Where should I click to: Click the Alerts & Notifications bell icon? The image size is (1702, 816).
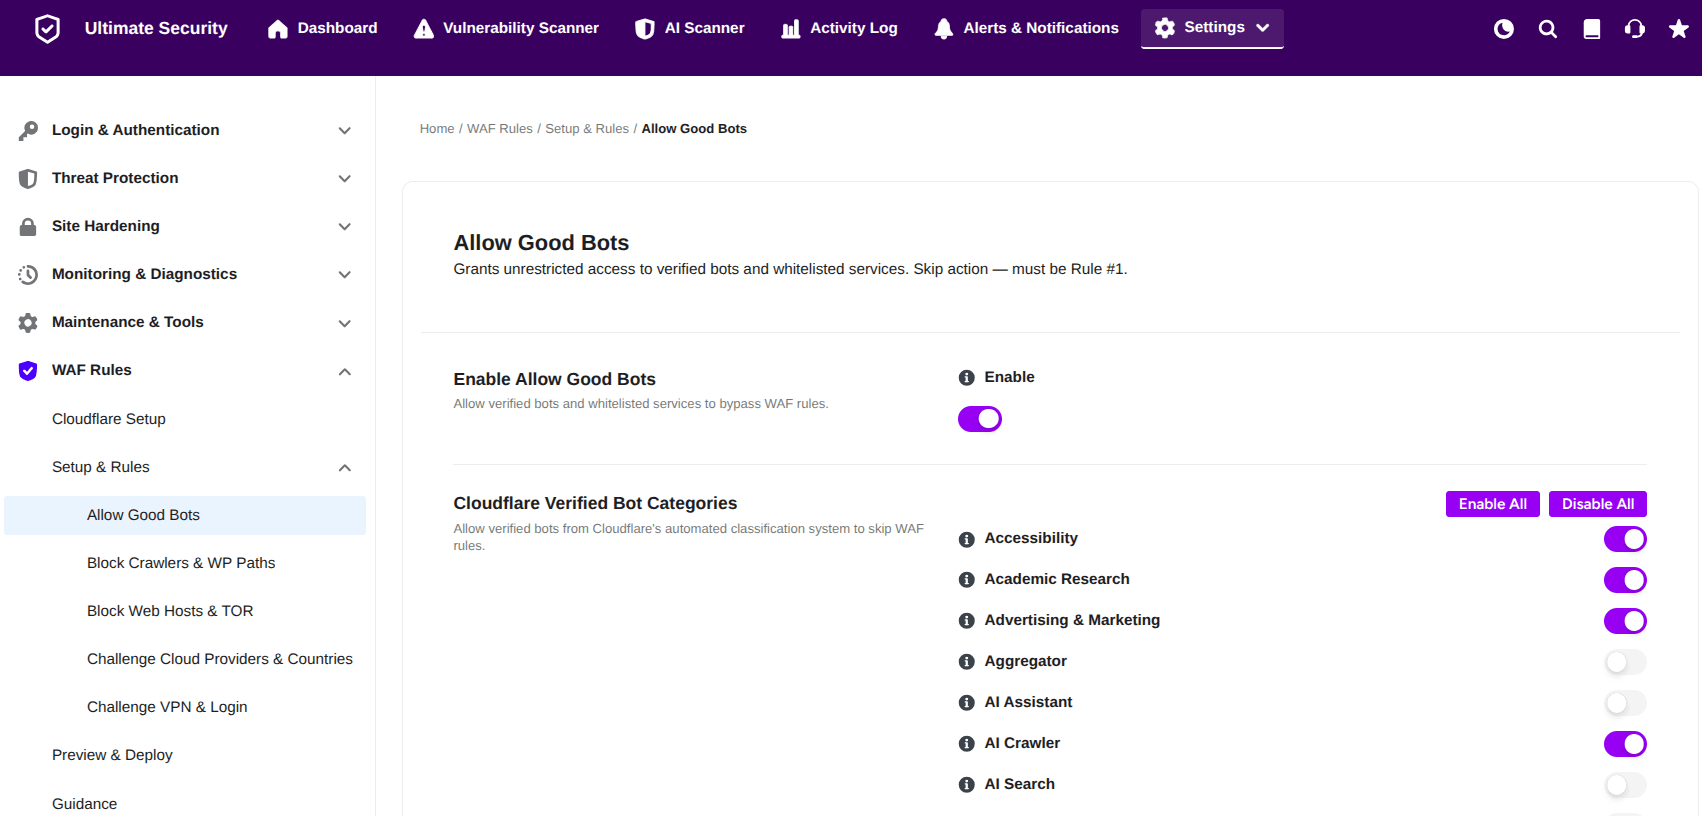[944, 29]
